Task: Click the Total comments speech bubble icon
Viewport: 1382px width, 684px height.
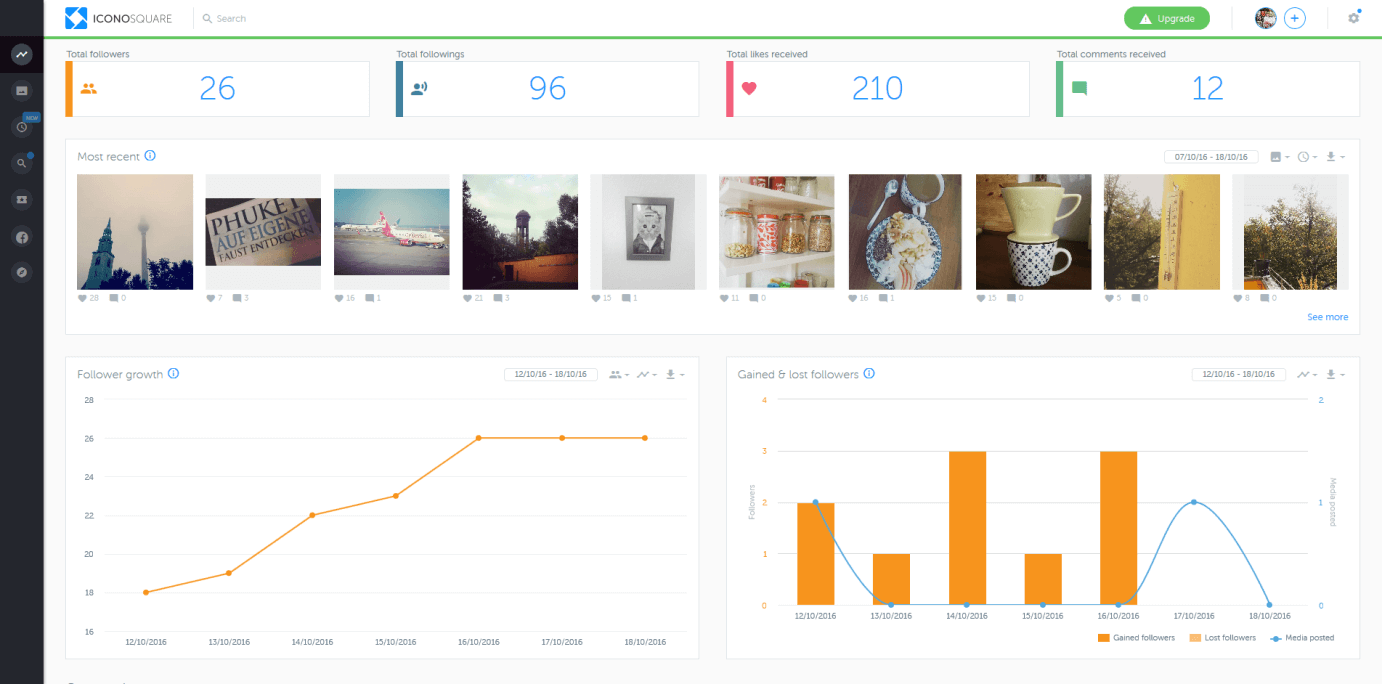Action: (1079, 88)
